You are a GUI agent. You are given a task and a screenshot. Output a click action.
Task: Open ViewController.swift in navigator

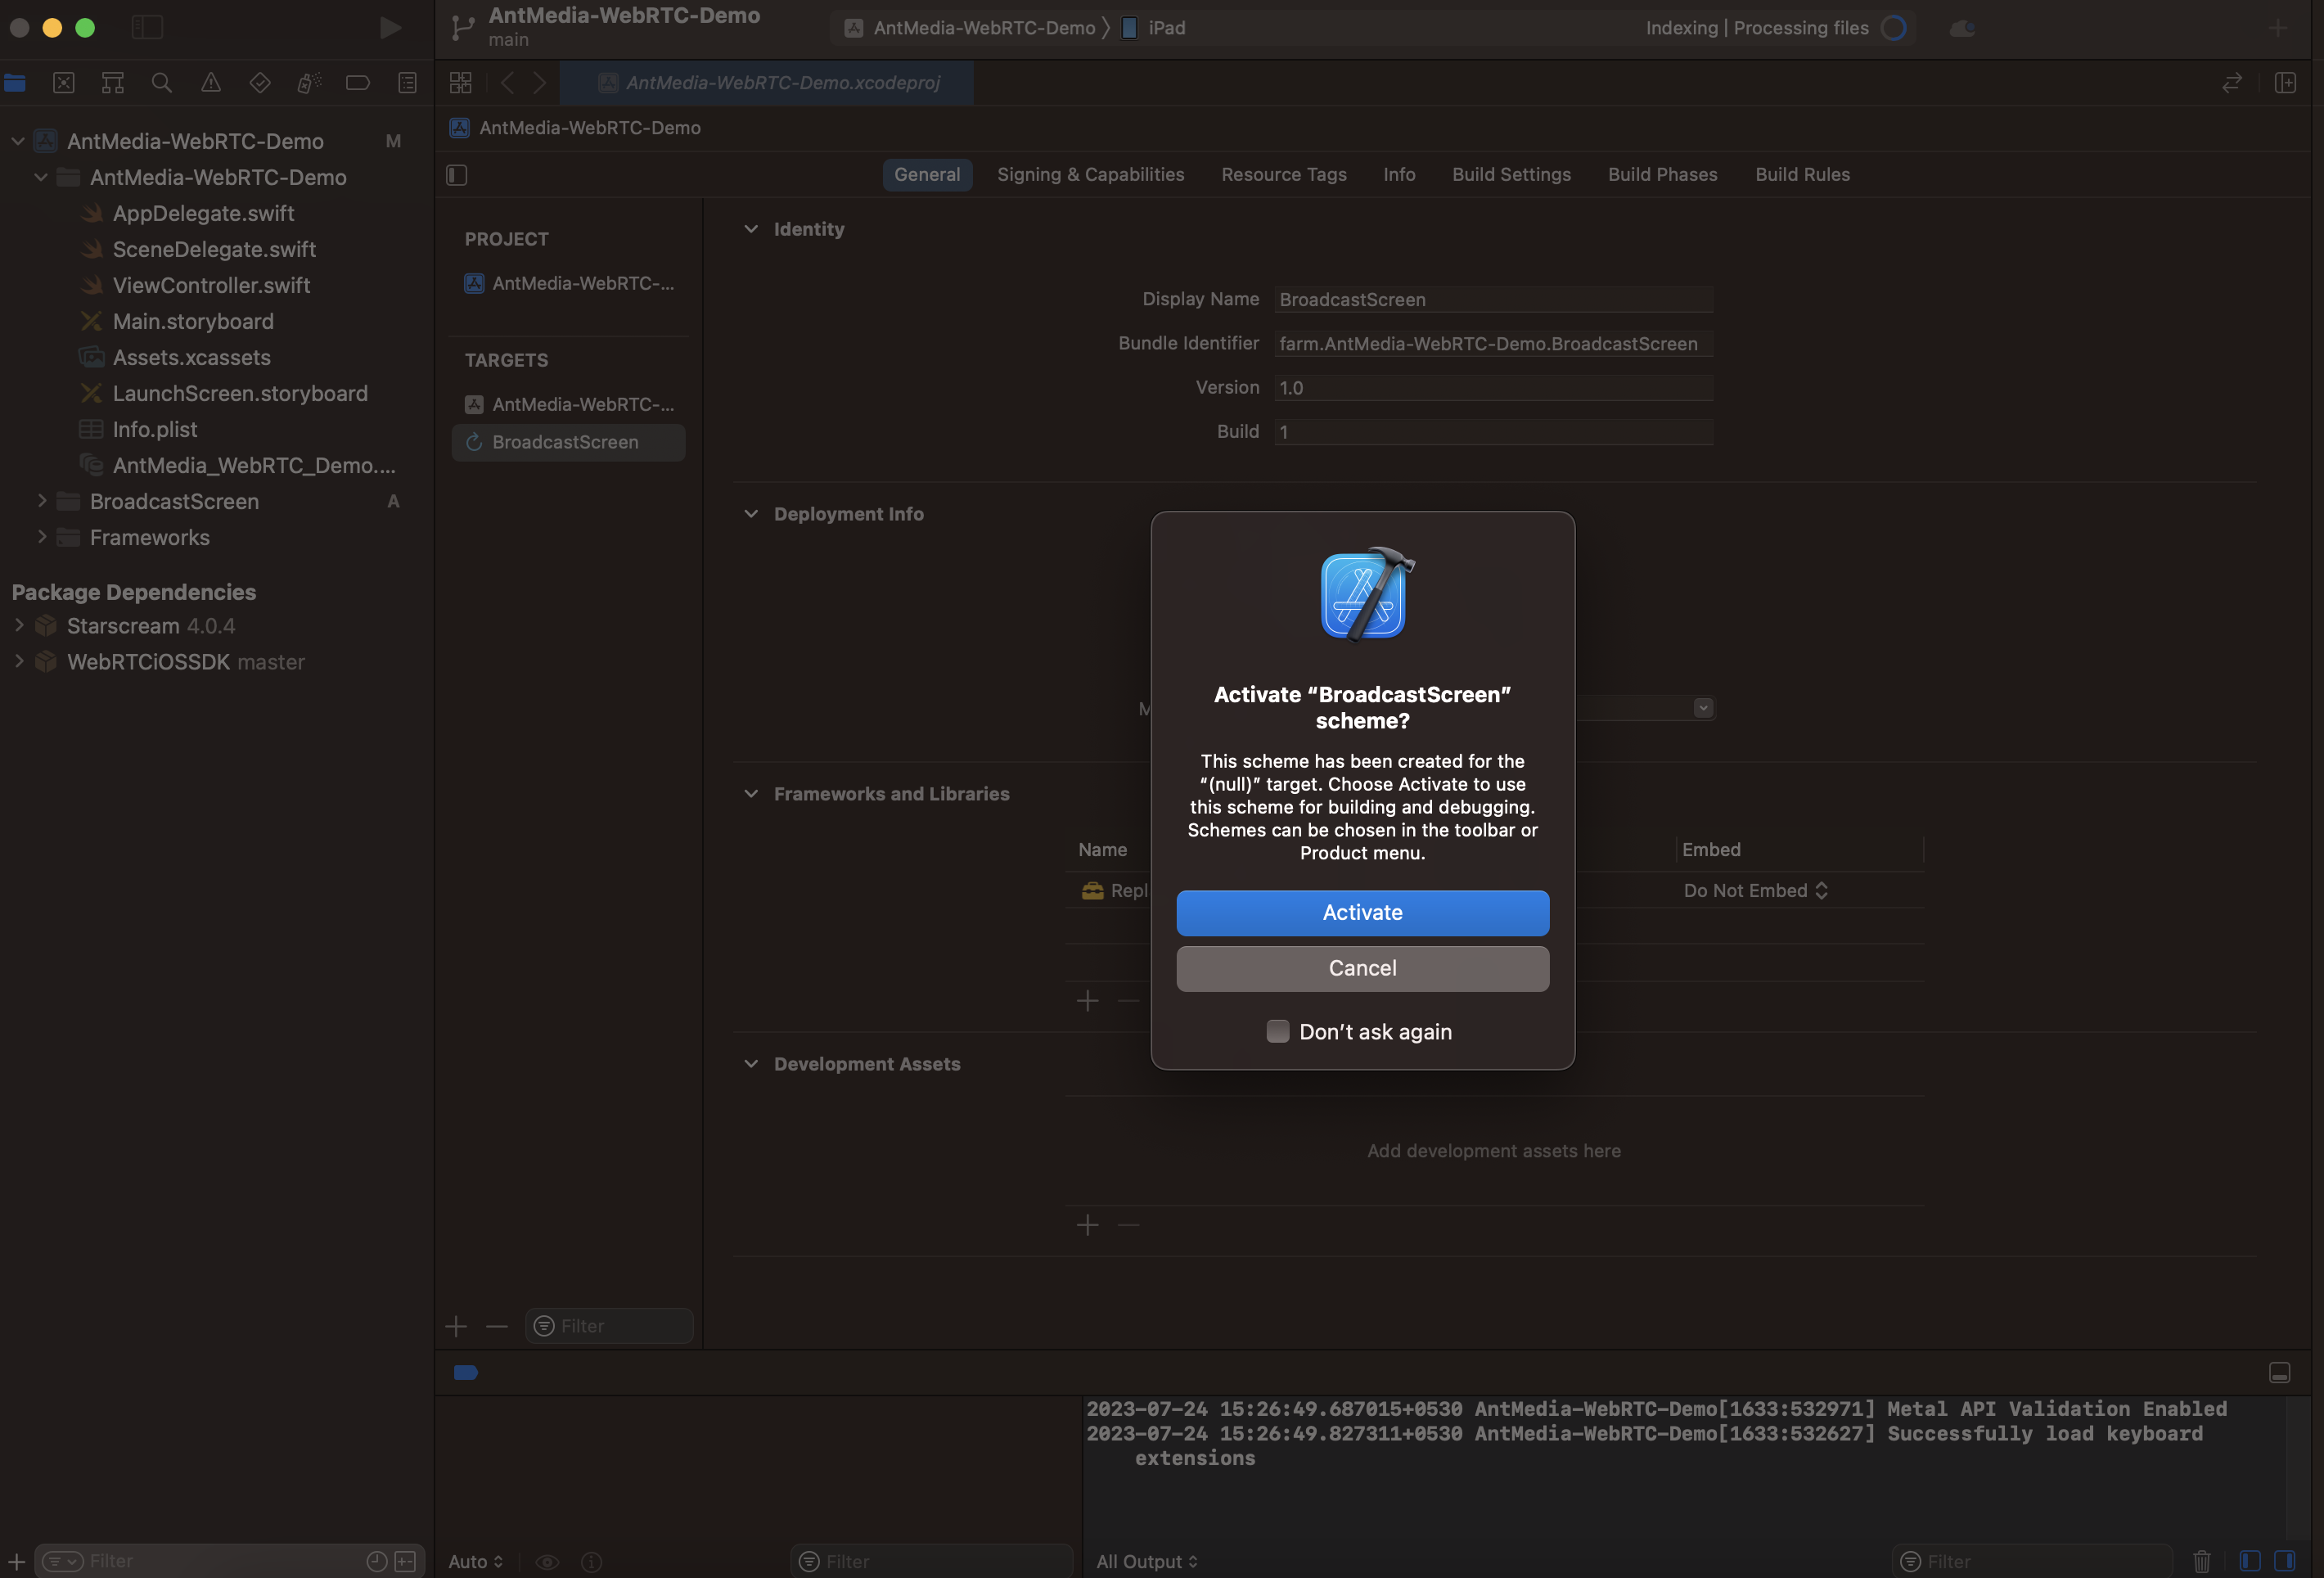[211, 286]
